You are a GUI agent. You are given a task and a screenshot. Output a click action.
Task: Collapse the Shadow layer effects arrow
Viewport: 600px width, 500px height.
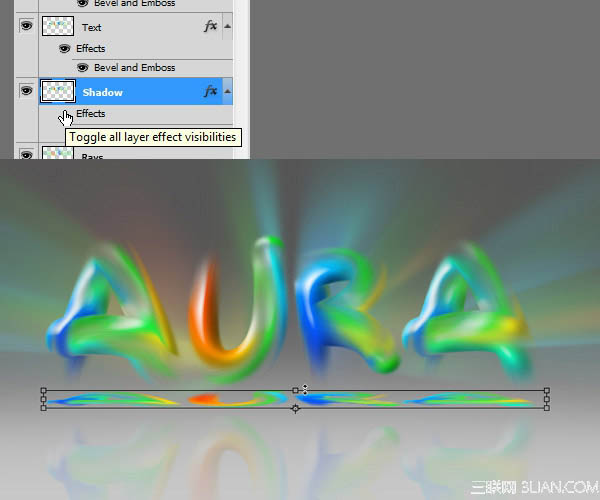[x=227, y=91]
